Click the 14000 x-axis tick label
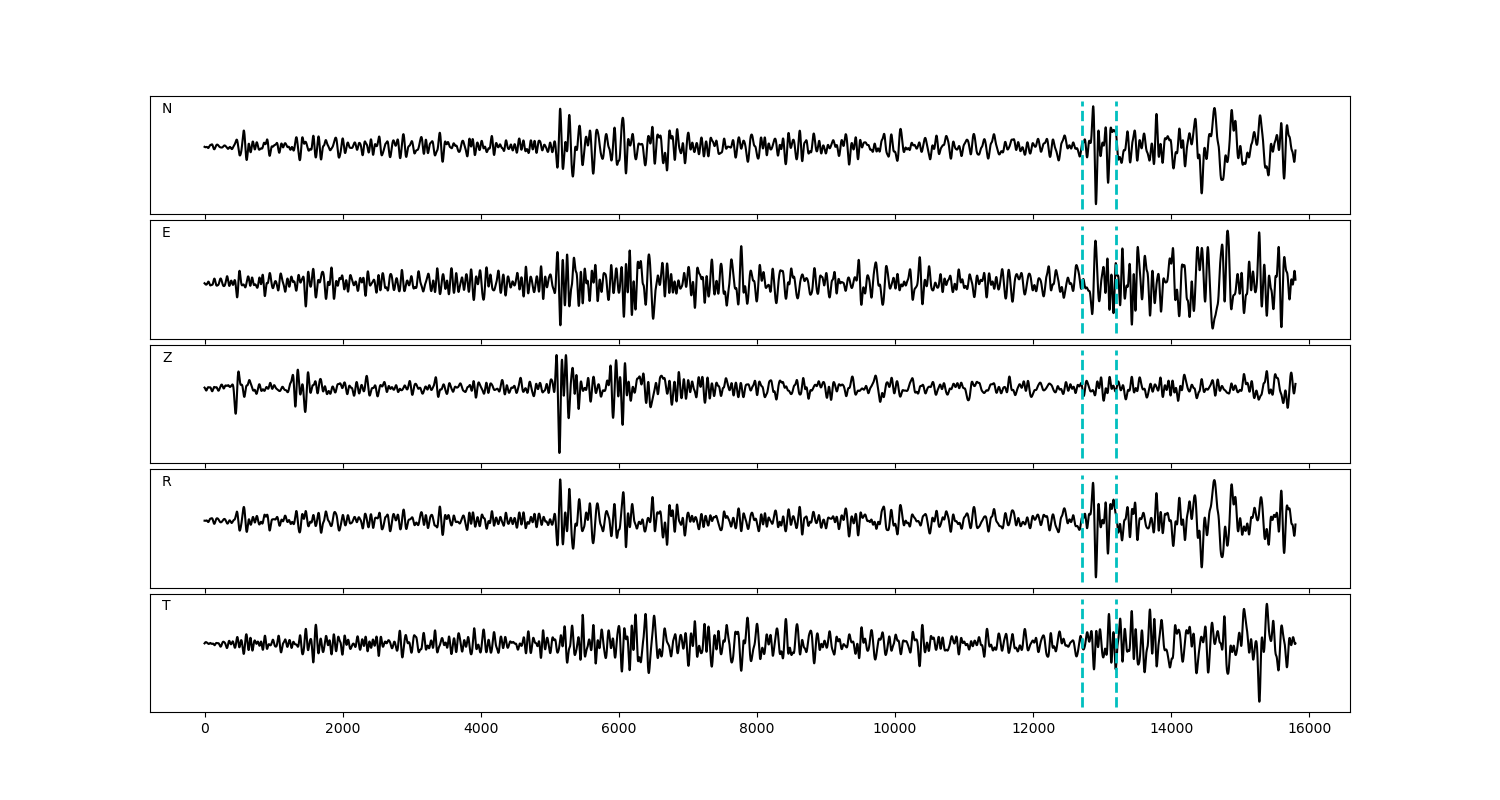The image size is (1500, 800). tap(1171, 729)
